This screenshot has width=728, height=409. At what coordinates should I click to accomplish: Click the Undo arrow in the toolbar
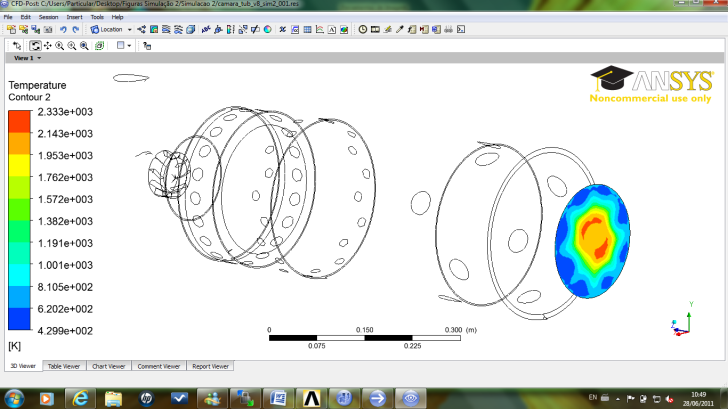[x=62, y=29]
